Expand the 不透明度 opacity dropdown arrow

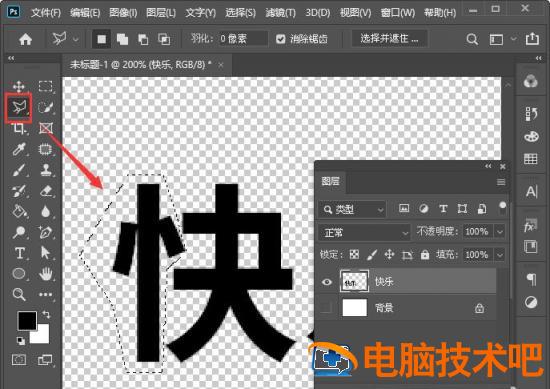500,232
